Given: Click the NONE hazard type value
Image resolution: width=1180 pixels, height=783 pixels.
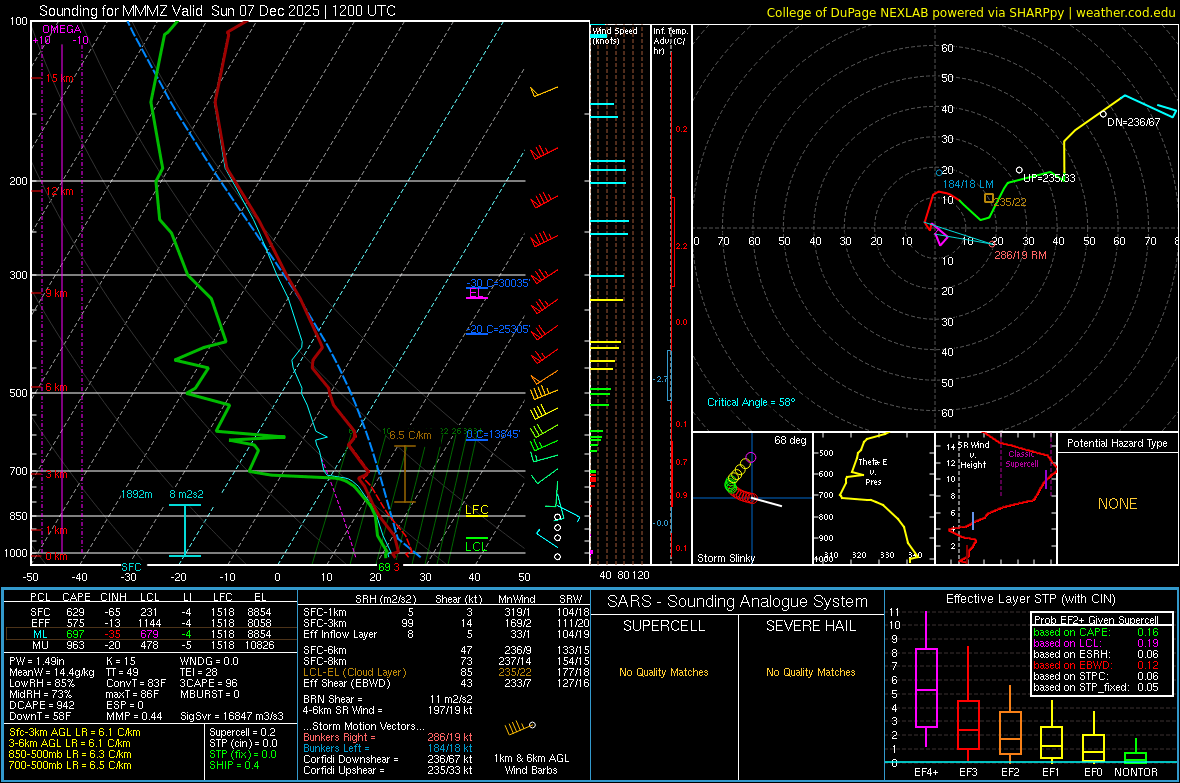Looking at the screenshot, I should pyautogui.click(x=1117, y=504).
